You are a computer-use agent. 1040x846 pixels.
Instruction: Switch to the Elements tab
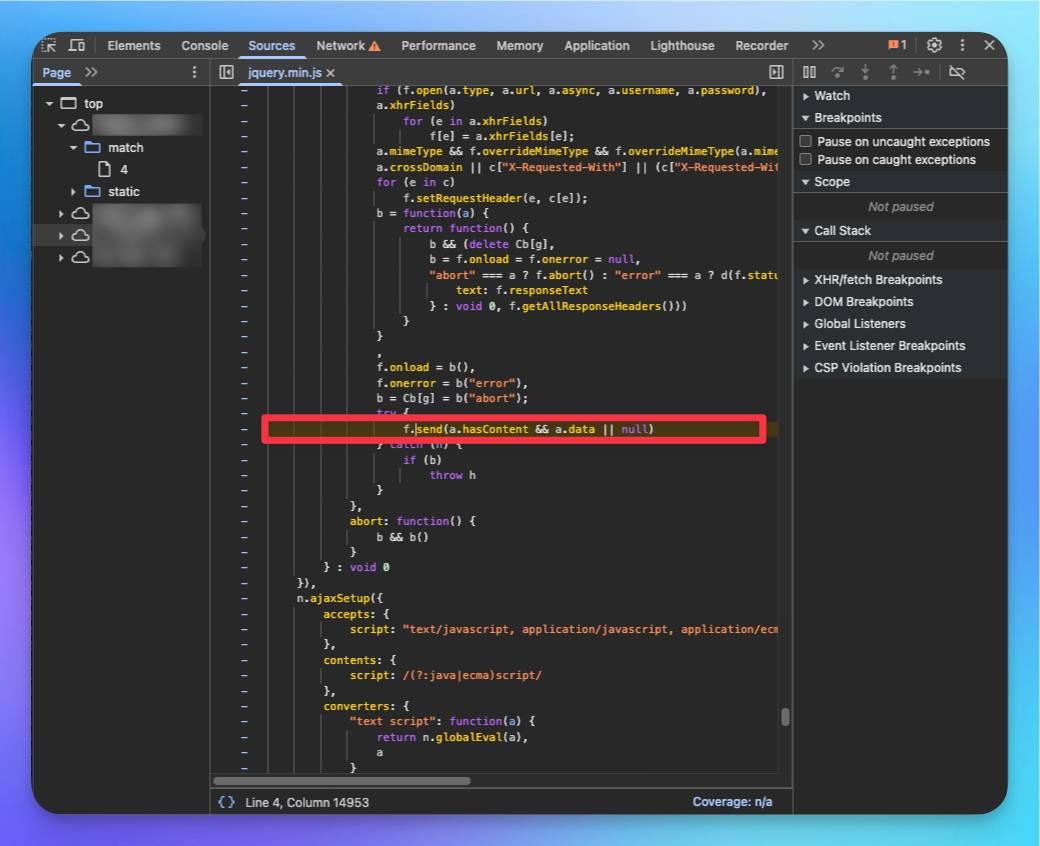[x=134, y=46]
